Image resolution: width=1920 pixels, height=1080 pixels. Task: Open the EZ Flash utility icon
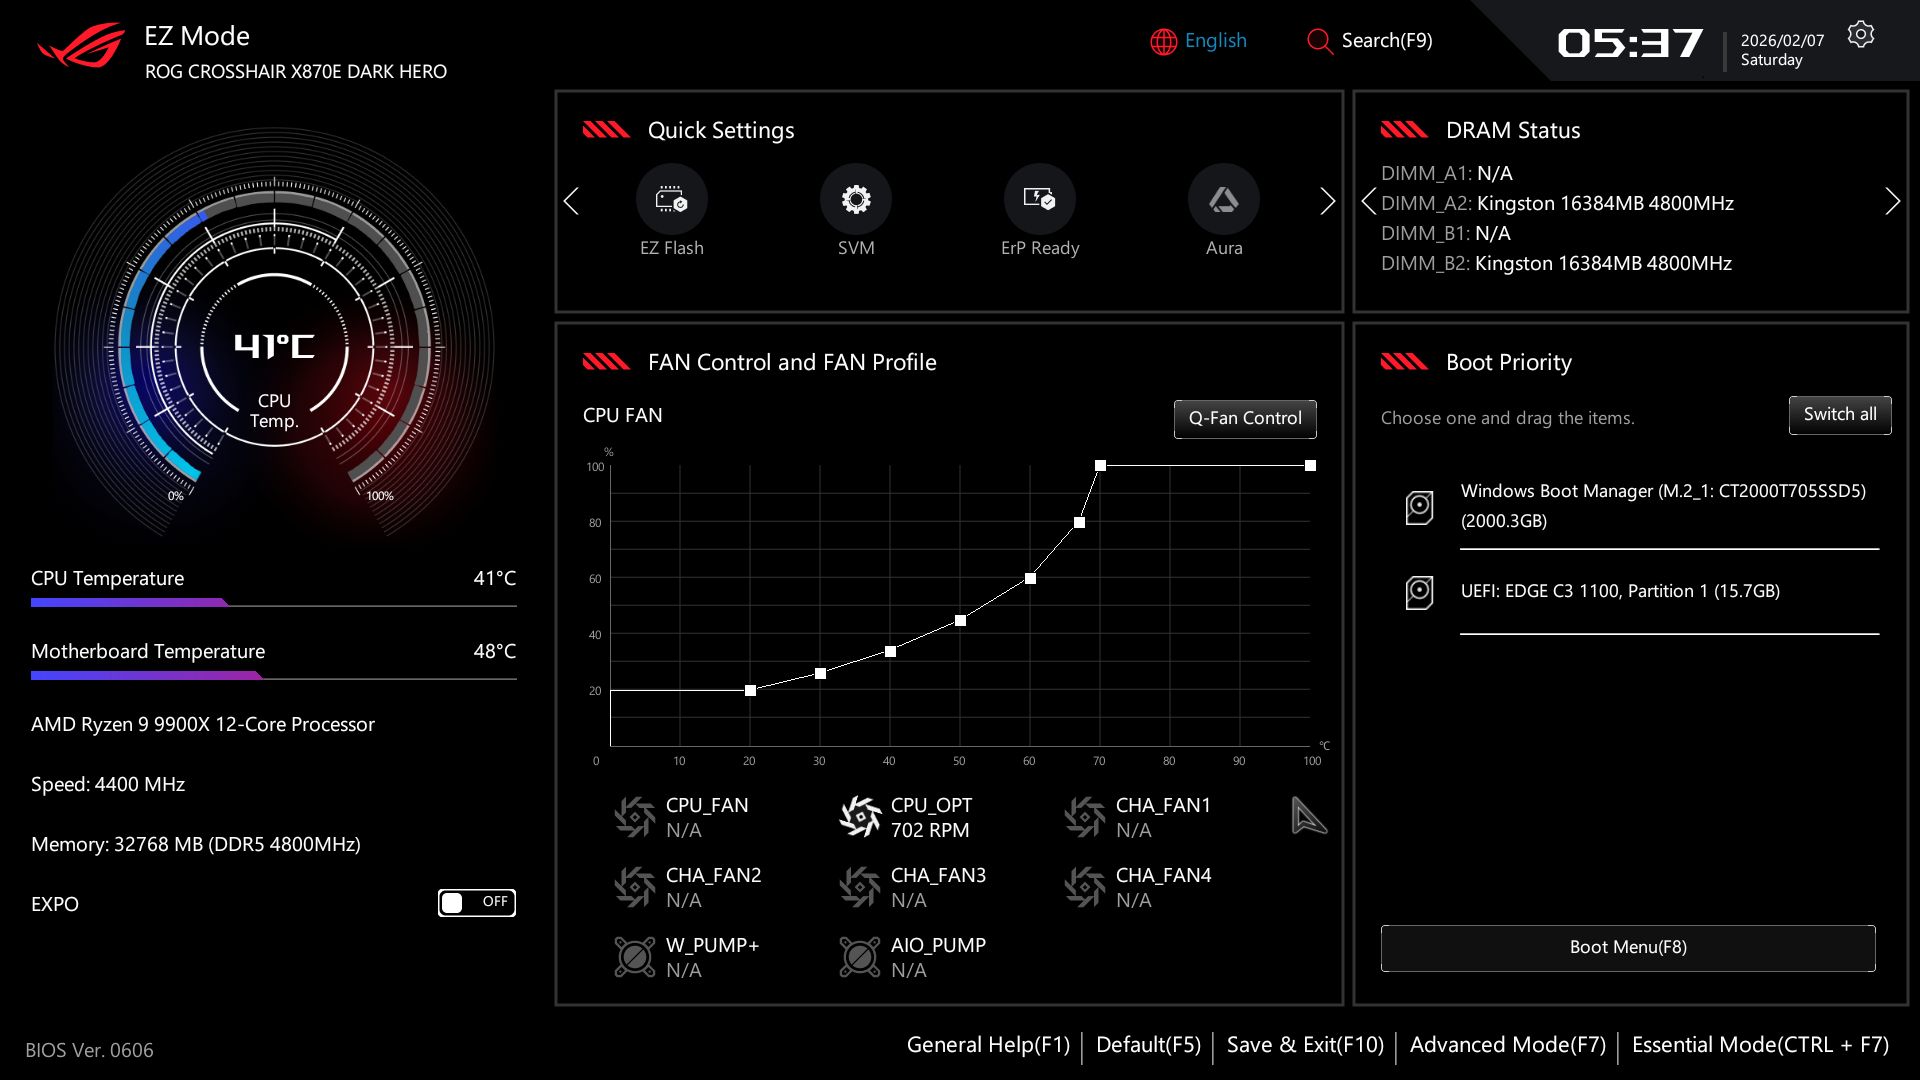[x=671, y=199]
